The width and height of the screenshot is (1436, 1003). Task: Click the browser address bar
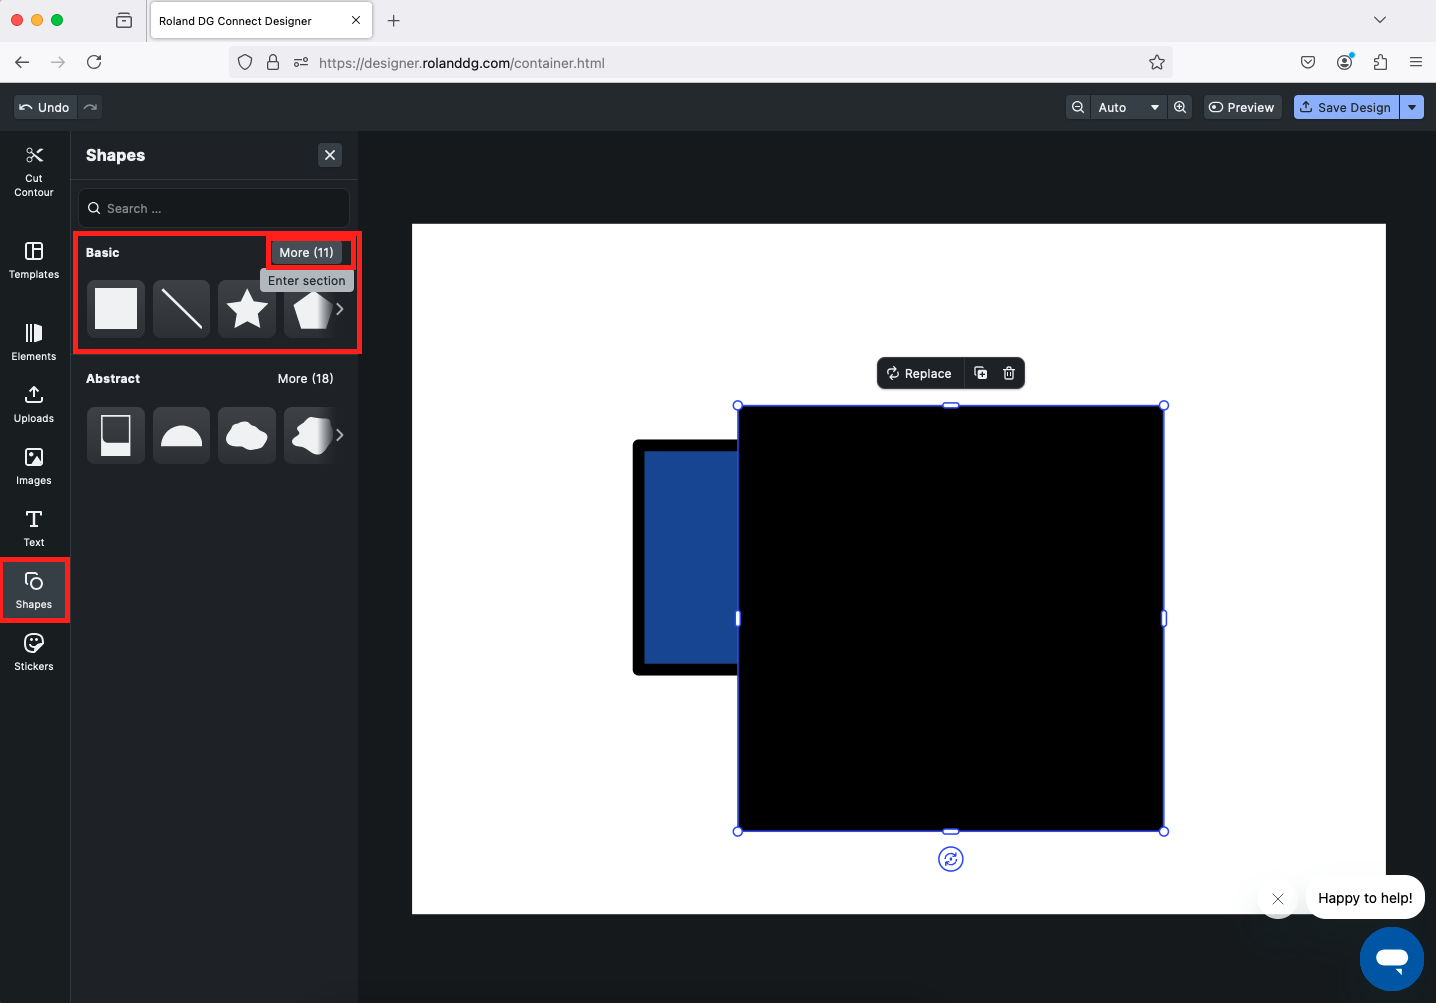click(700, 62)
